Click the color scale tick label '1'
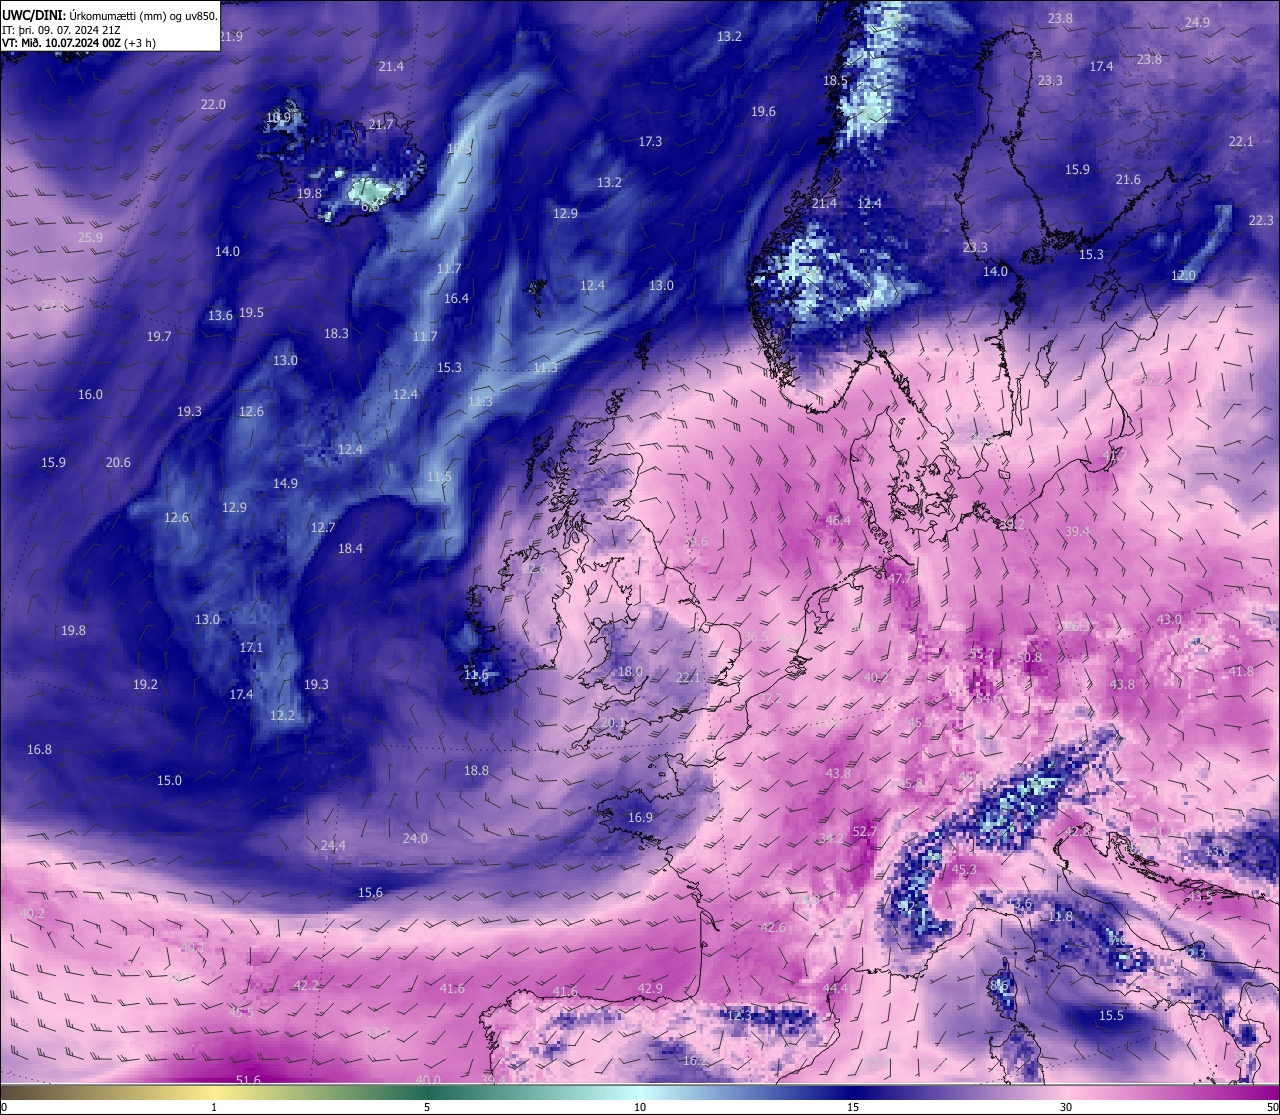Viewport: 1280px width, 1115px height. pyautogui.click(x=214, y=1107)
